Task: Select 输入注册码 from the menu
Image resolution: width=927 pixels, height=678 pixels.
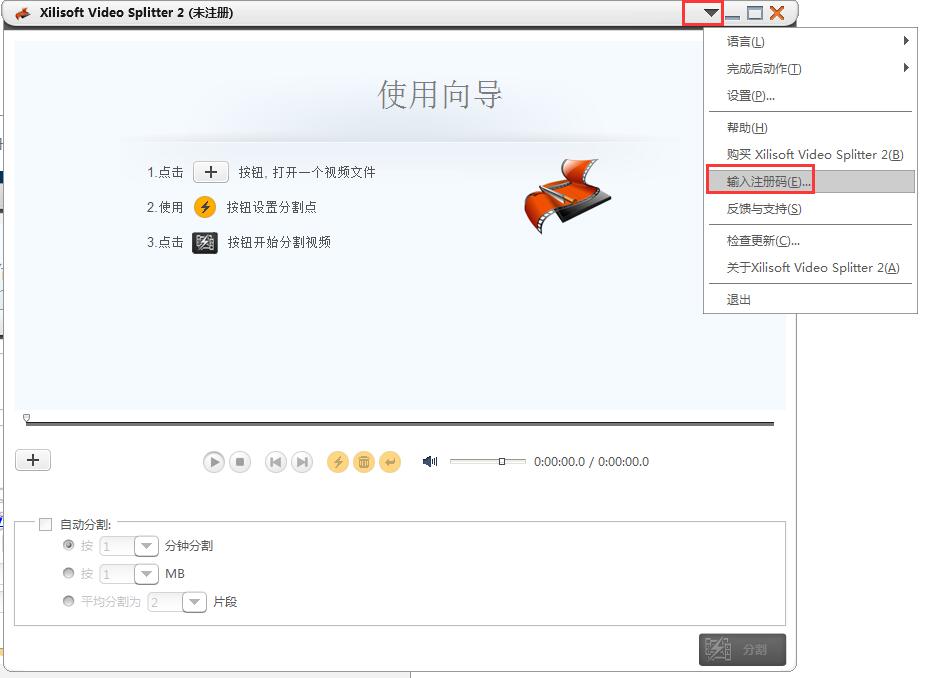Action: pos(769,181)
